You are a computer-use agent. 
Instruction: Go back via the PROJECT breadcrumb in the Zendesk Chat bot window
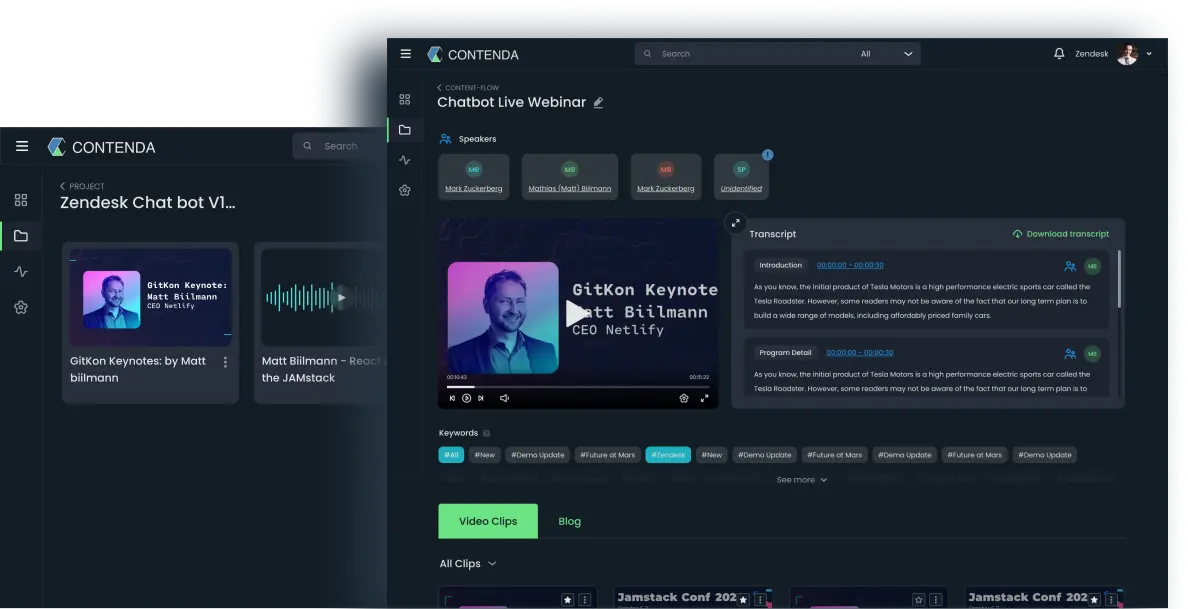coord(83,186)
